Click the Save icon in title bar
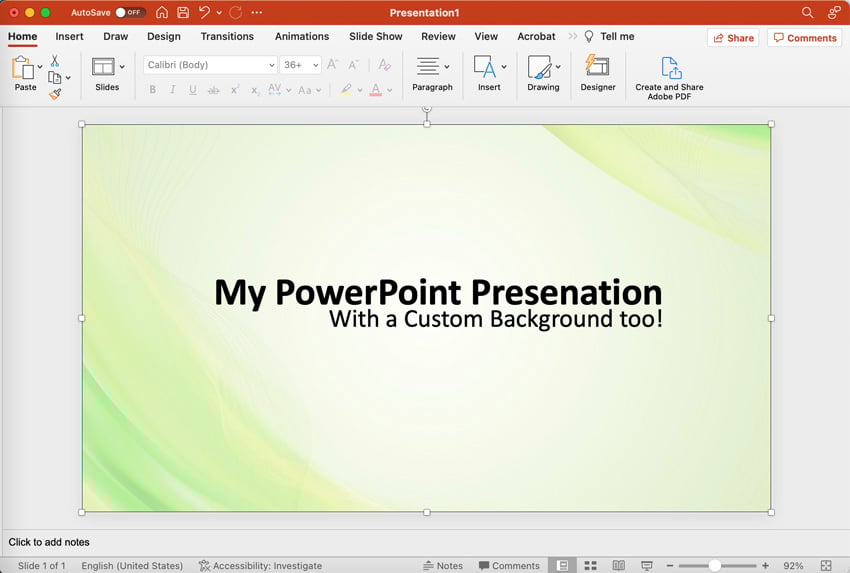 (x=183, y=13)
